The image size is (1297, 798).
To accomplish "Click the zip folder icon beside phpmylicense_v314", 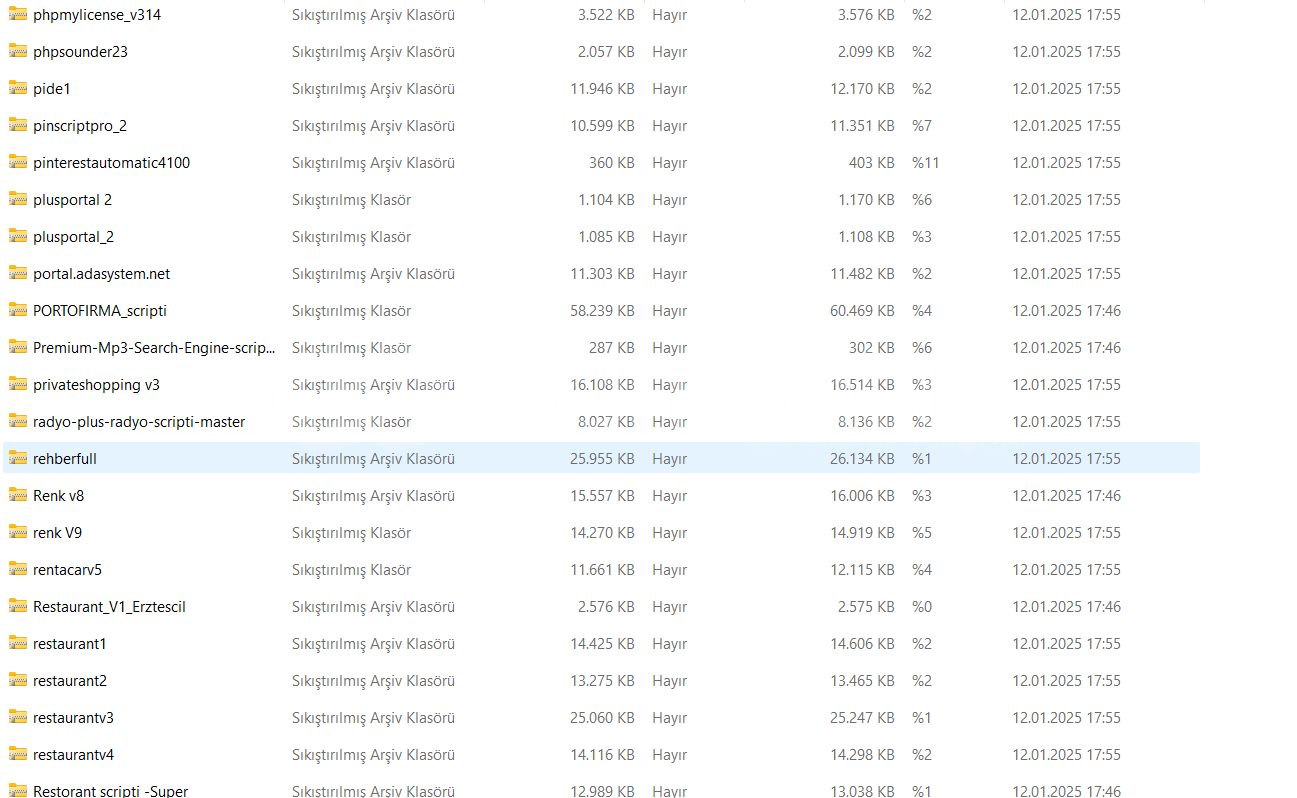I will (18, 14).
